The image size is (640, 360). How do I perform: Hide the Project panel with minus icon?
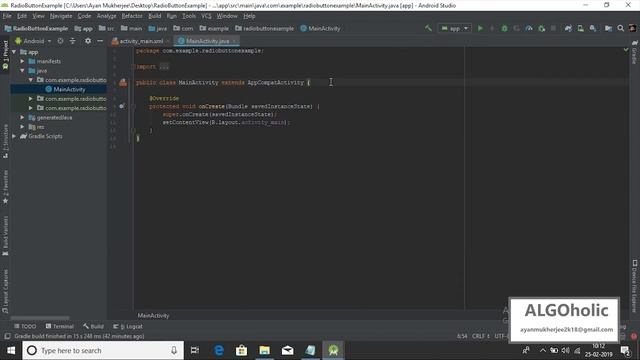click(x=100, y=41)
